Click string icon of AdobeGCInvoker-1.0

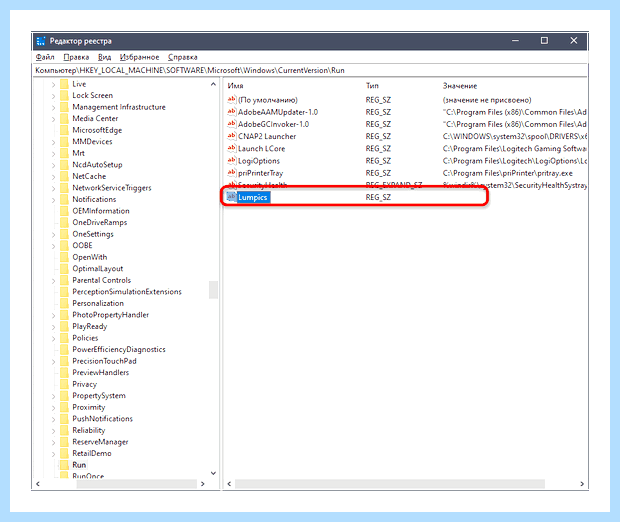coord(232,124)
